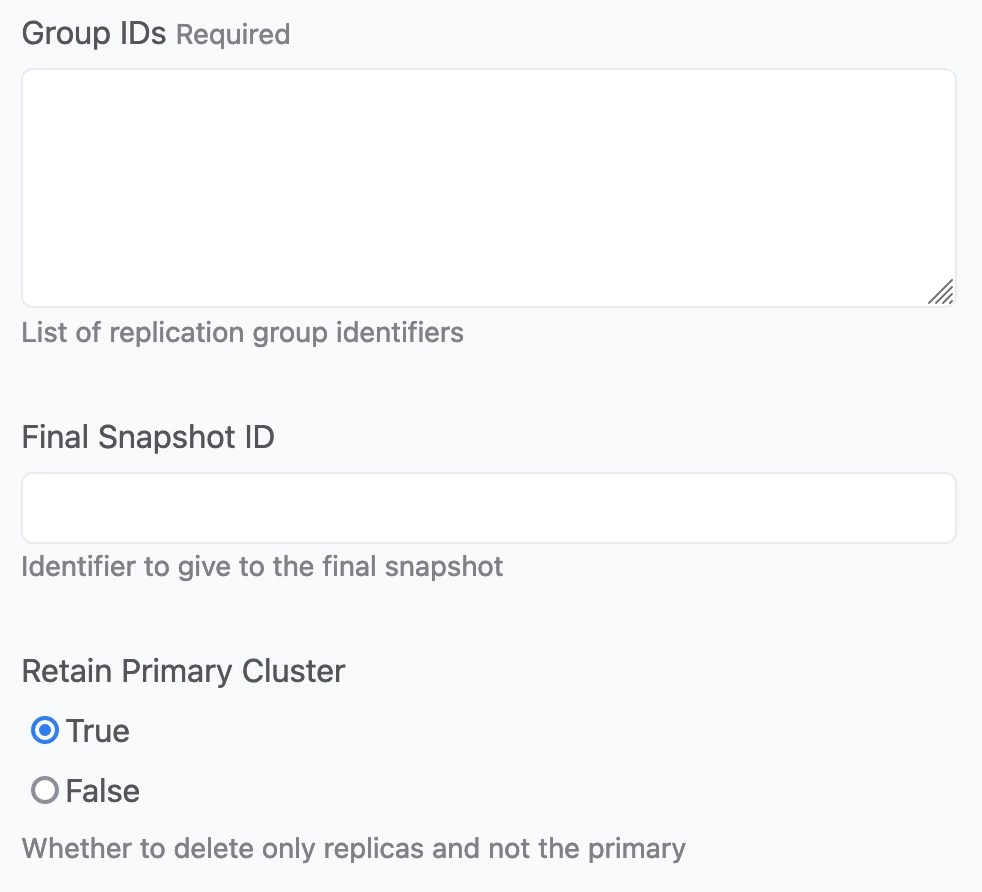Click the delete only replicas description text
This screenshot has width=982, height=892.
tap(354, 848)
